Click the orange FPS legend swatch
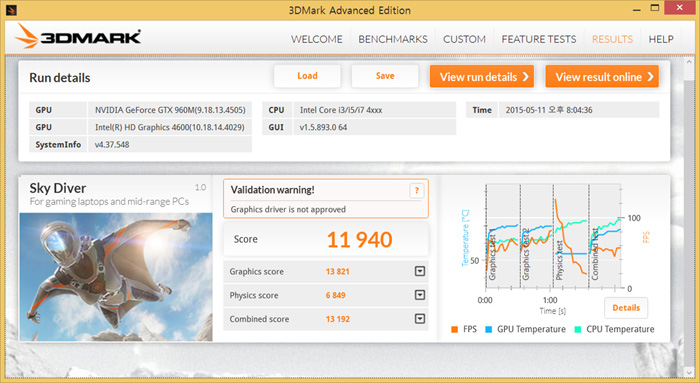 454,329
